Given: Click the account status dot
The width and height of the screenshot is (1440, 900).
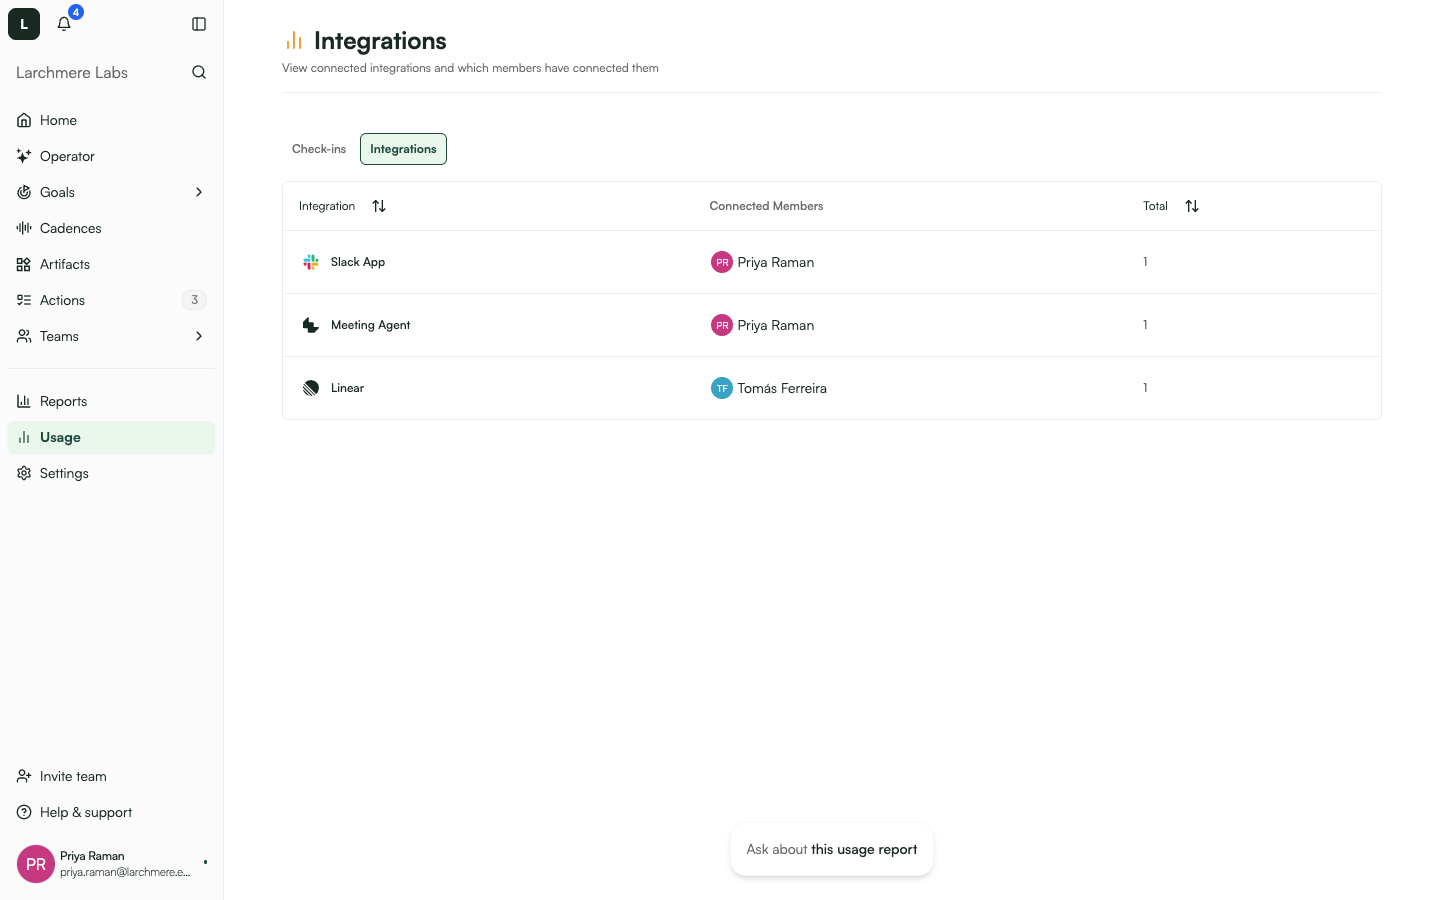Looking at the screenshot, I should click(x=206, y=862).
